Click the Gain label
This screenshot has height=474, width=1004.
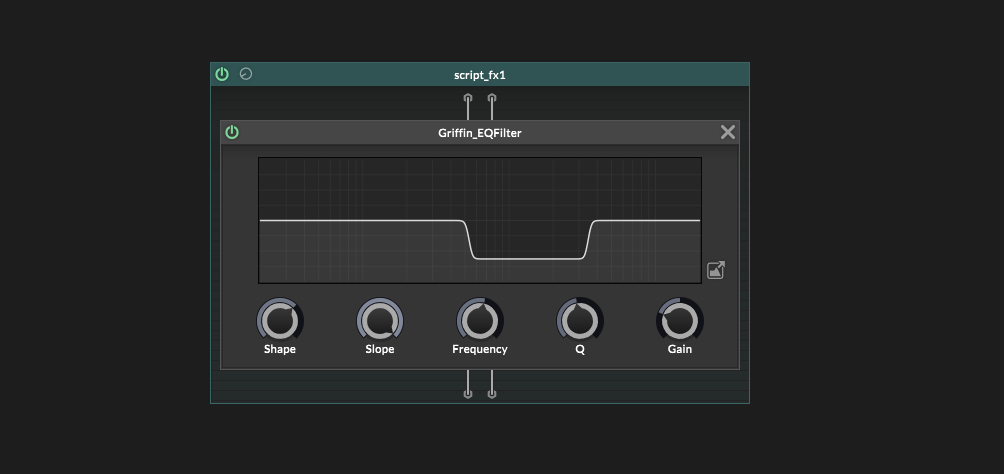(x=679, y=349)
